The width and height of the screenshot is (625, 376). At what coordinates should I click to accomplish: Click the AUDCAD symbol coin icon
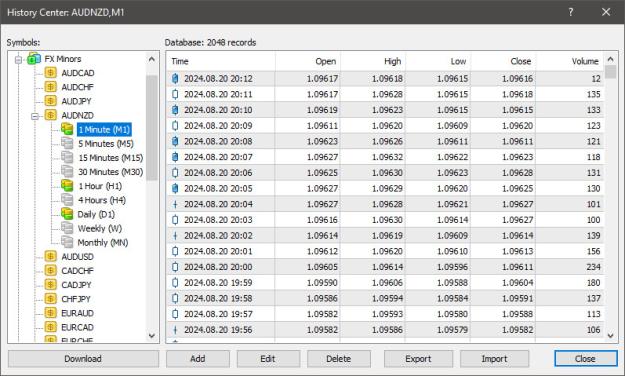pos(51,73)
